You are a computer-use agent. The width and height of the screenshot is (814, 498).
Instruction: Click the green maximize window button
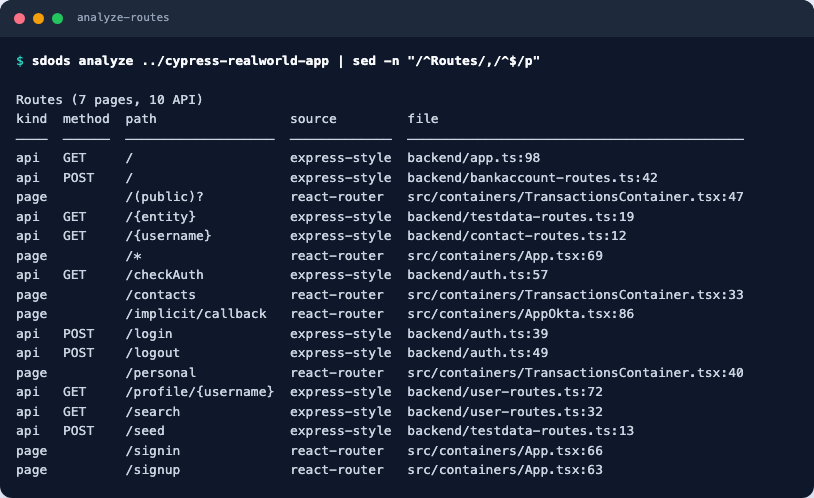(58, 19)
